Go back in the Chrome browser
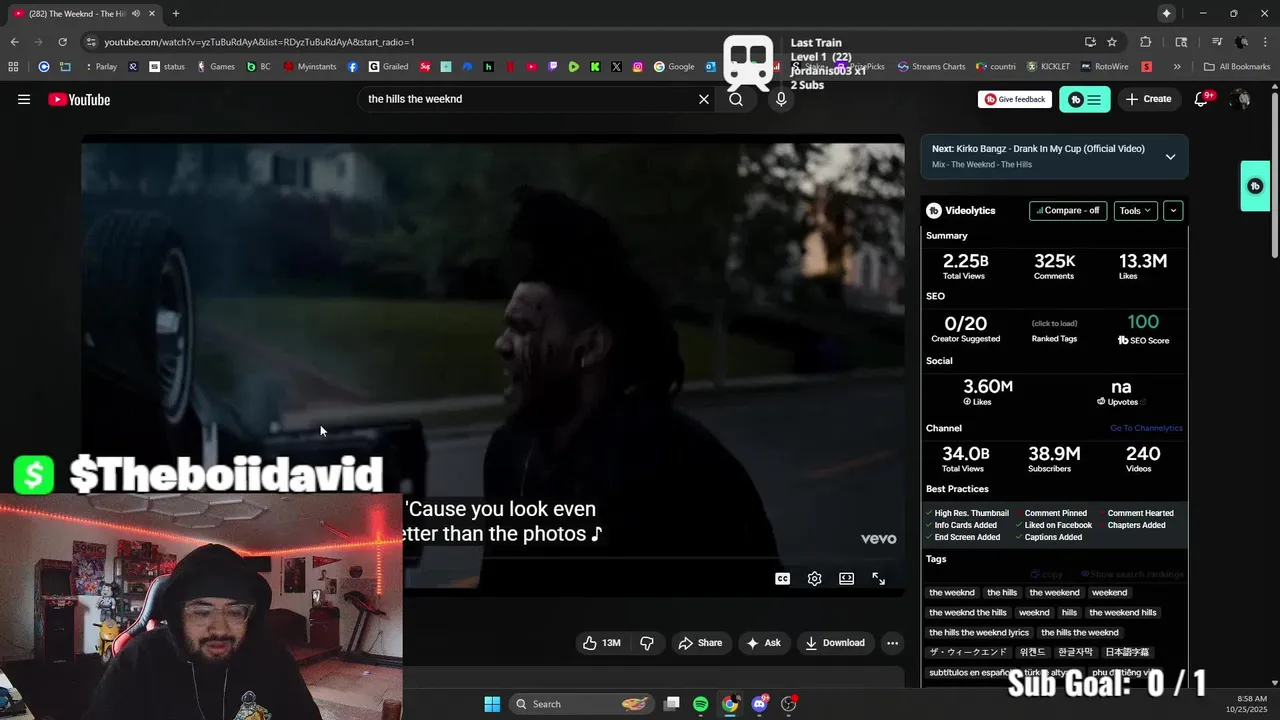Screen dimensions: 1280x720 (x=15, y=42)
